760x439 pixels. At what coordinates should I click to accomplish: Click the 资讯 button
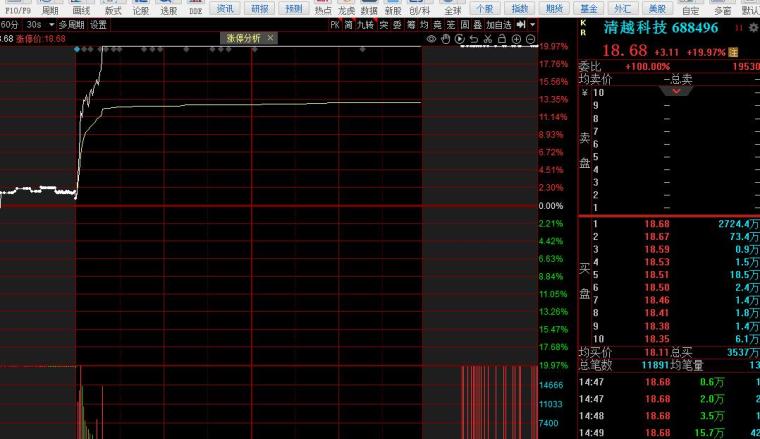pyautogui.click(x=225, y=9)
